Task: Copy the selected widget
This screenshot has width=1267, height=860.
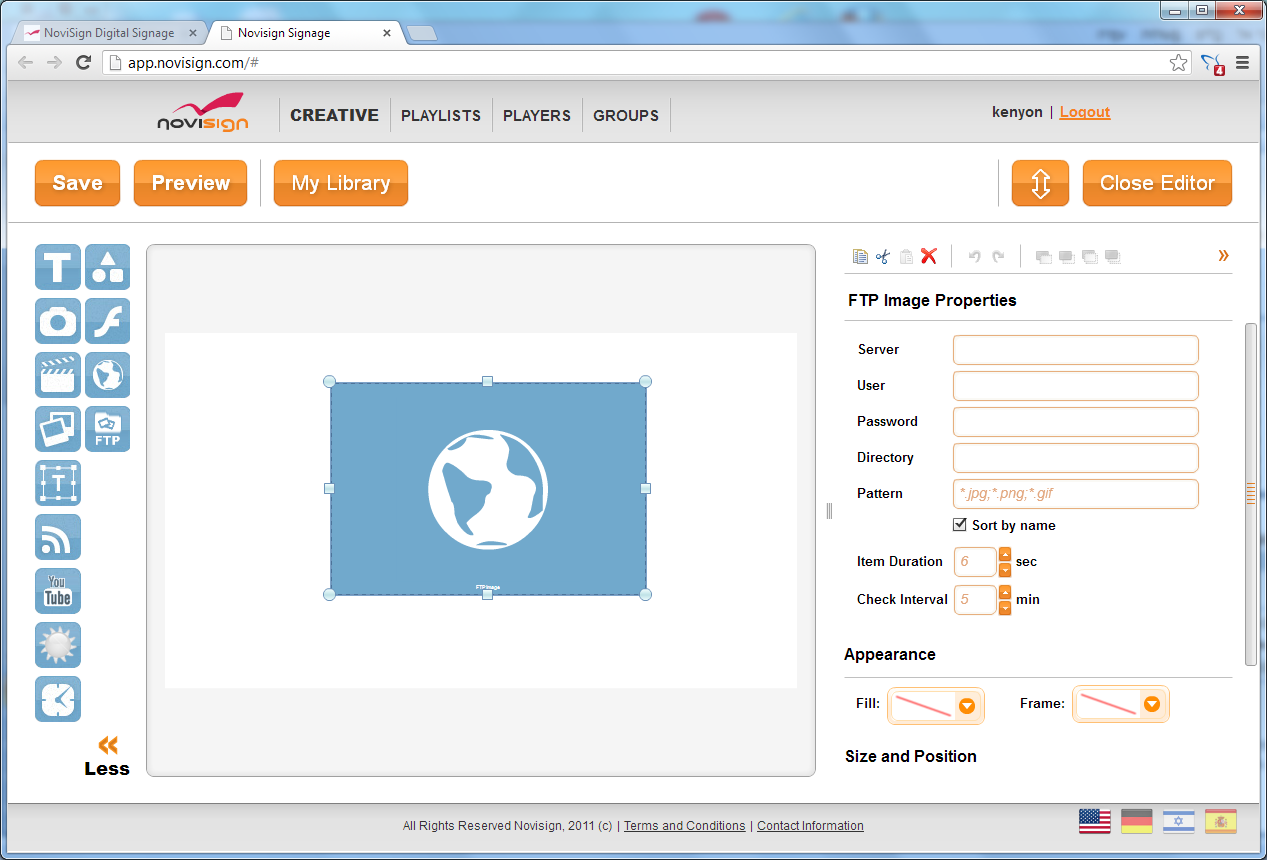Action: pos(860,256)
